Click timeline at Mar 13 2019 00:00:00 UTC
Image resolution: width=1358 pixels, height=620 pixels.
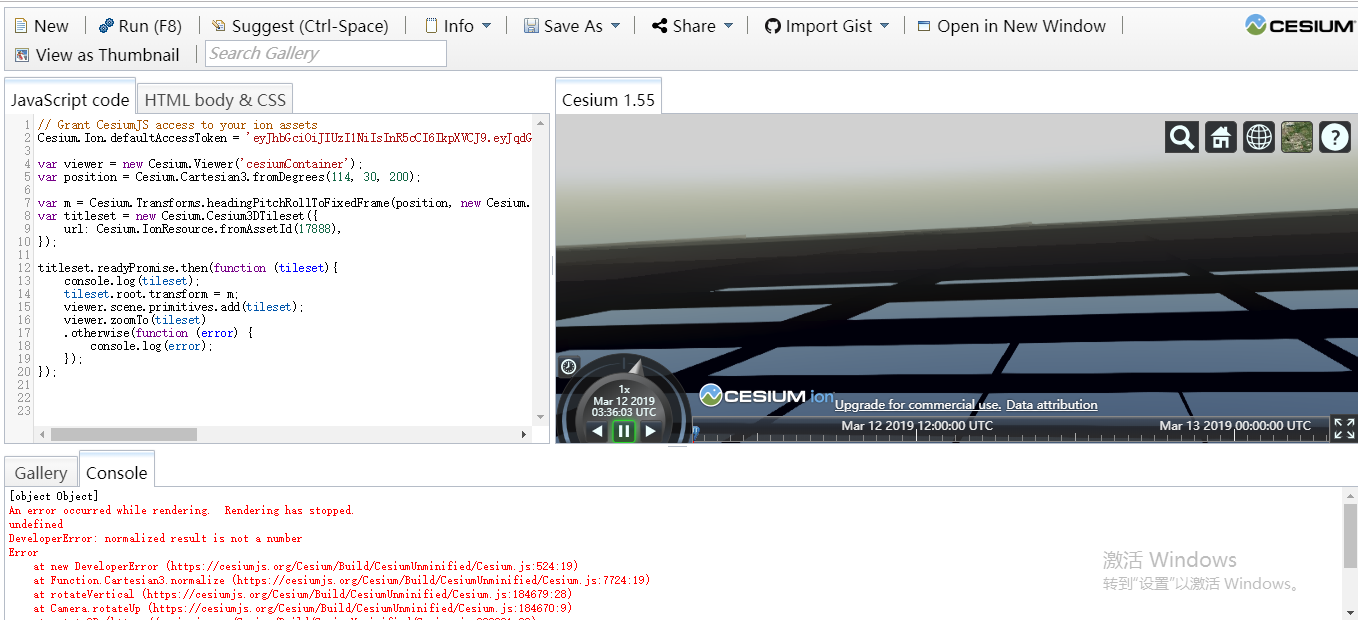pyautogui.click(x=1235, y=426)
